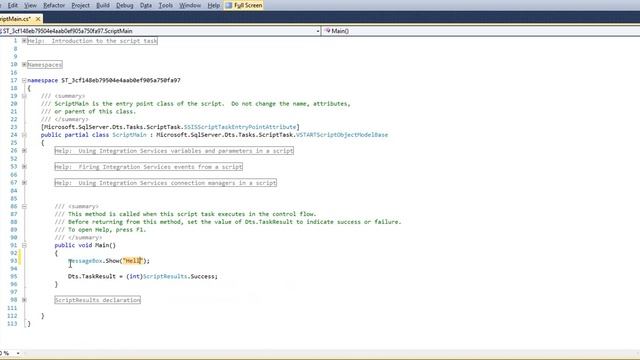Open the Window menu

pyautogui.click(x=190, y=5)
